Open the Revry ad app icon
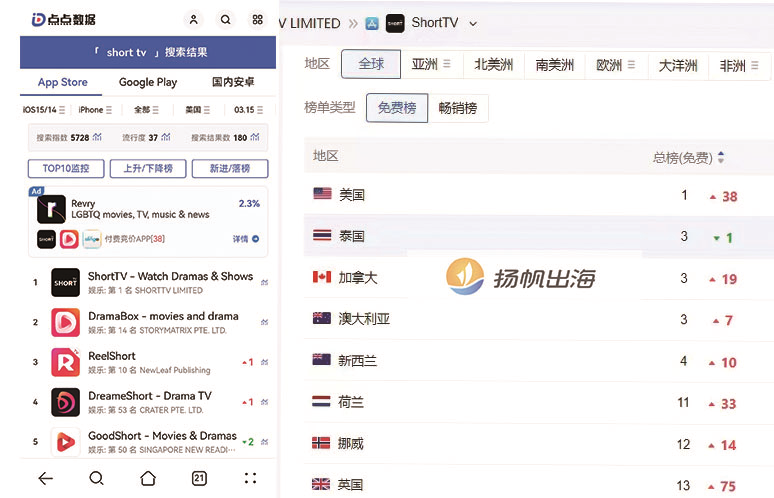Image resolution: width=774 pixels, height=498 pixels. pos(51,209)
